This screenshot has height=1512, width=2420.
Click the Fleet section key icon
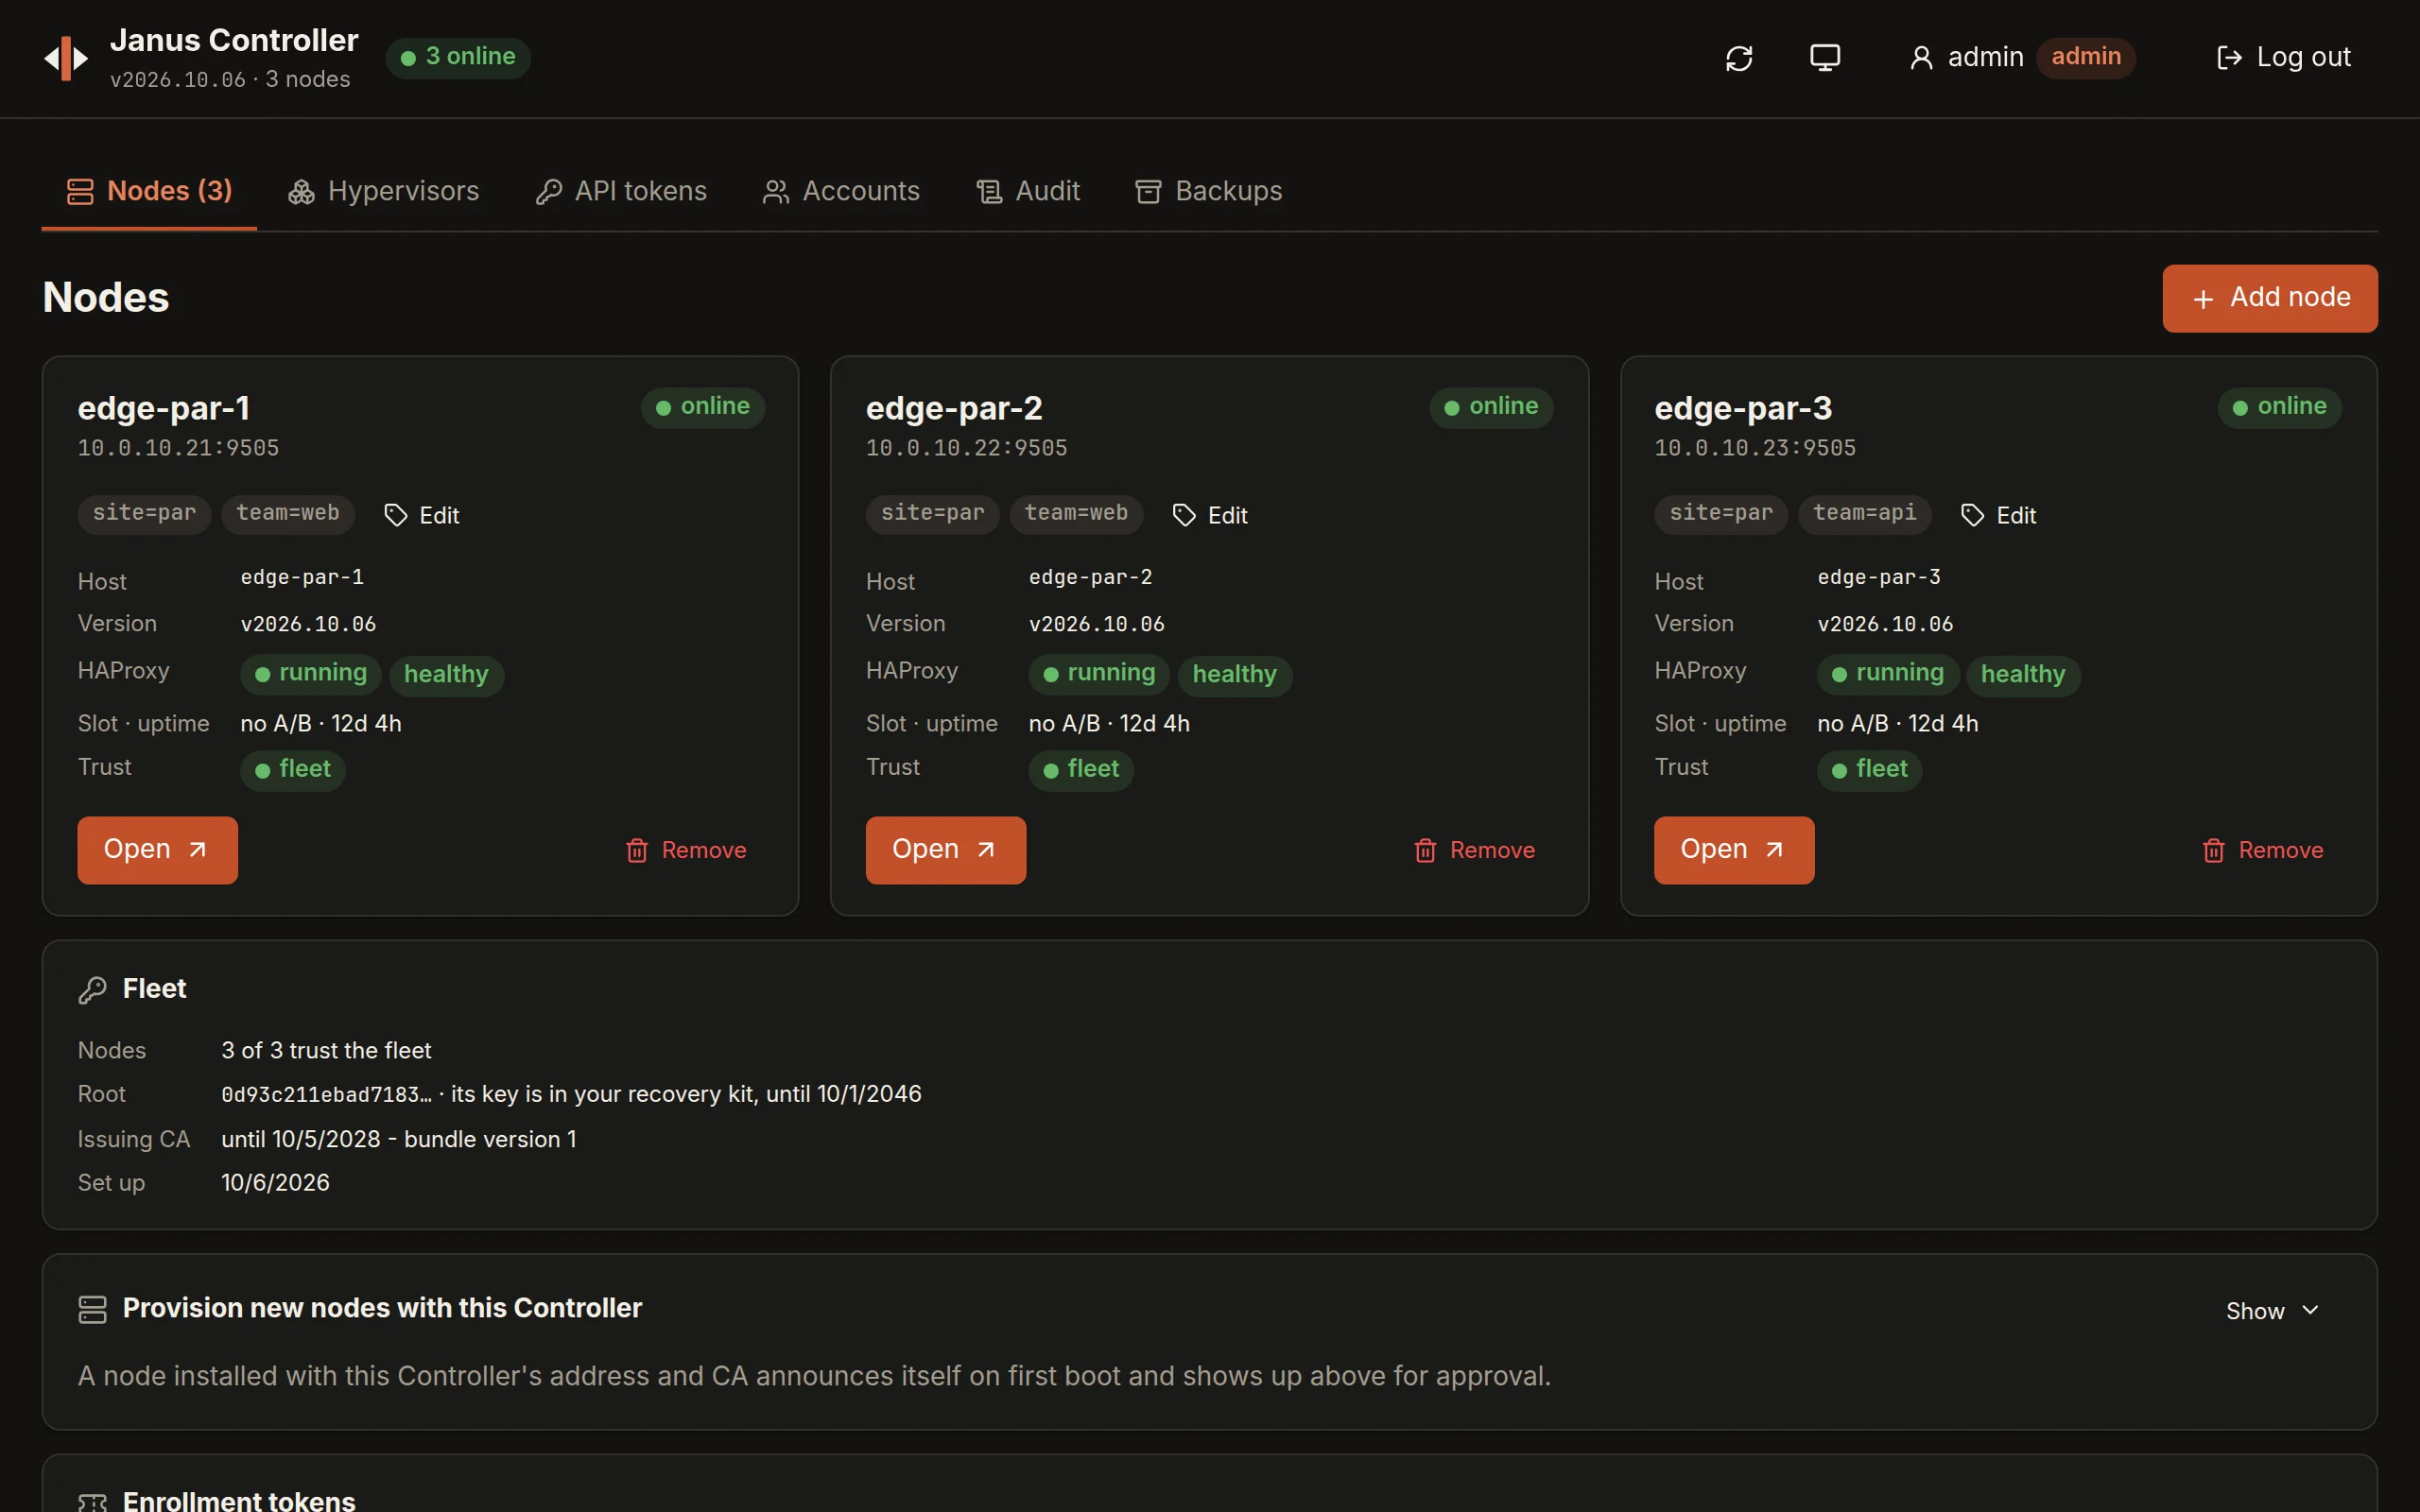click(x=92, y=990)
